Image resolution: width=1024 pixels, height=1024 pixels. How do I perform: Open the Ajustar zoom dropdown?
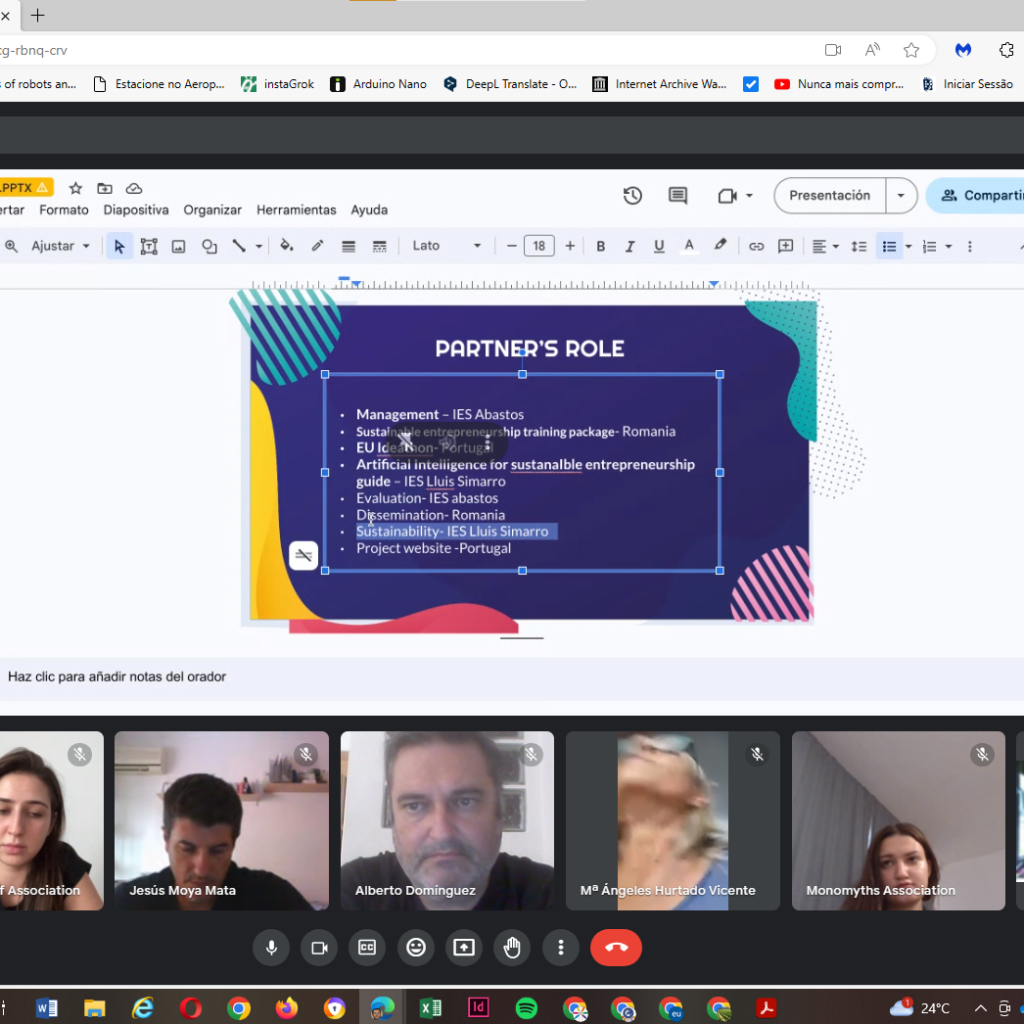pos(60,246)
